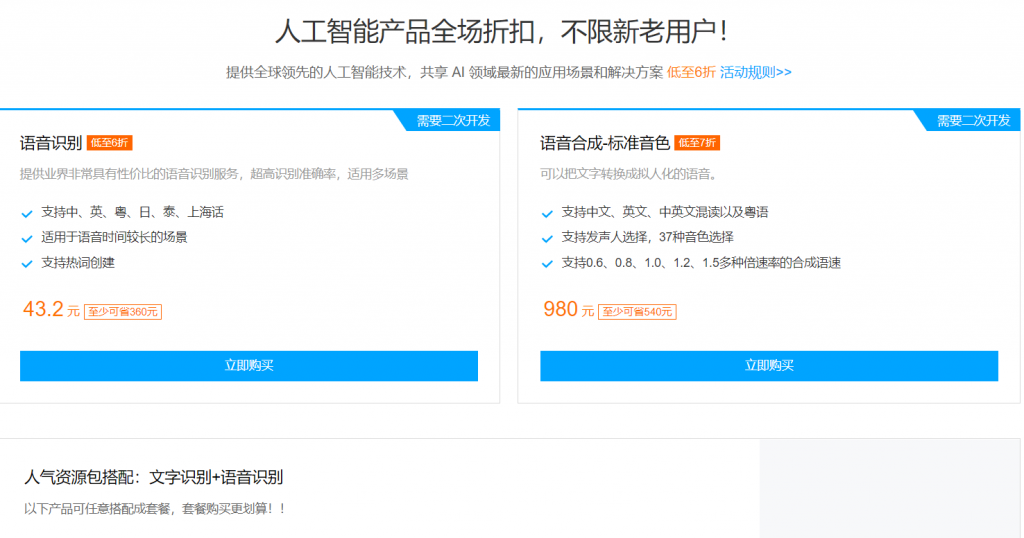
Task: Click checkmark beside 支持发声人选择，37种音色选择
Action: (x=547, y=239)
